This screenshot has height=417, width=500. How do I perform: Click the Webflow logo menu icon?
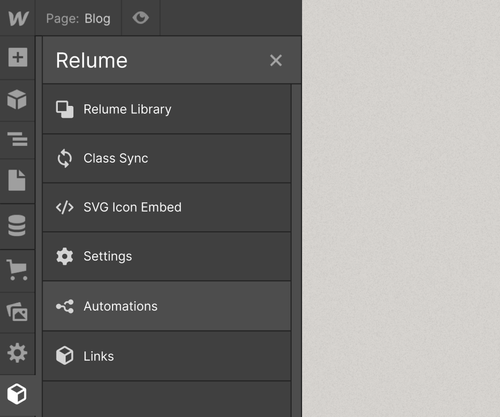coord(18,18)
